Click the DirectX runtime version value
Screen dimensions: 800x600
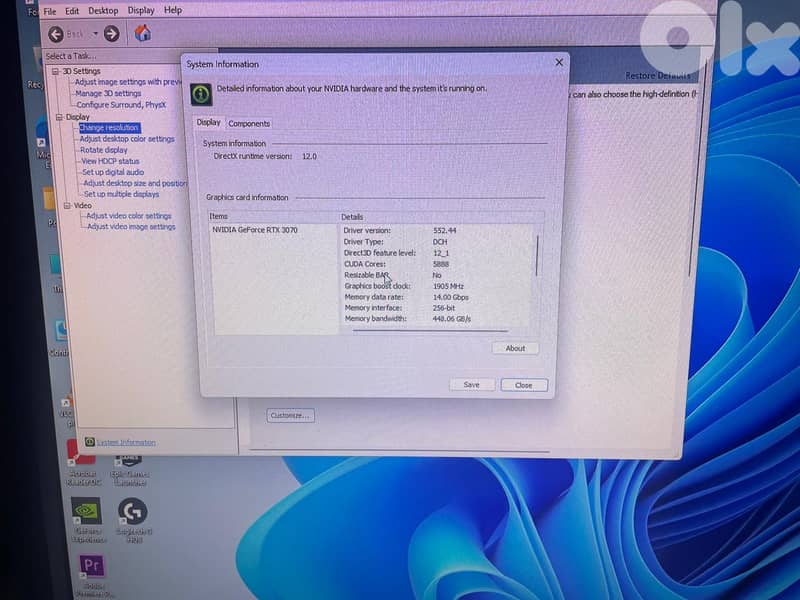pos(309,157)
